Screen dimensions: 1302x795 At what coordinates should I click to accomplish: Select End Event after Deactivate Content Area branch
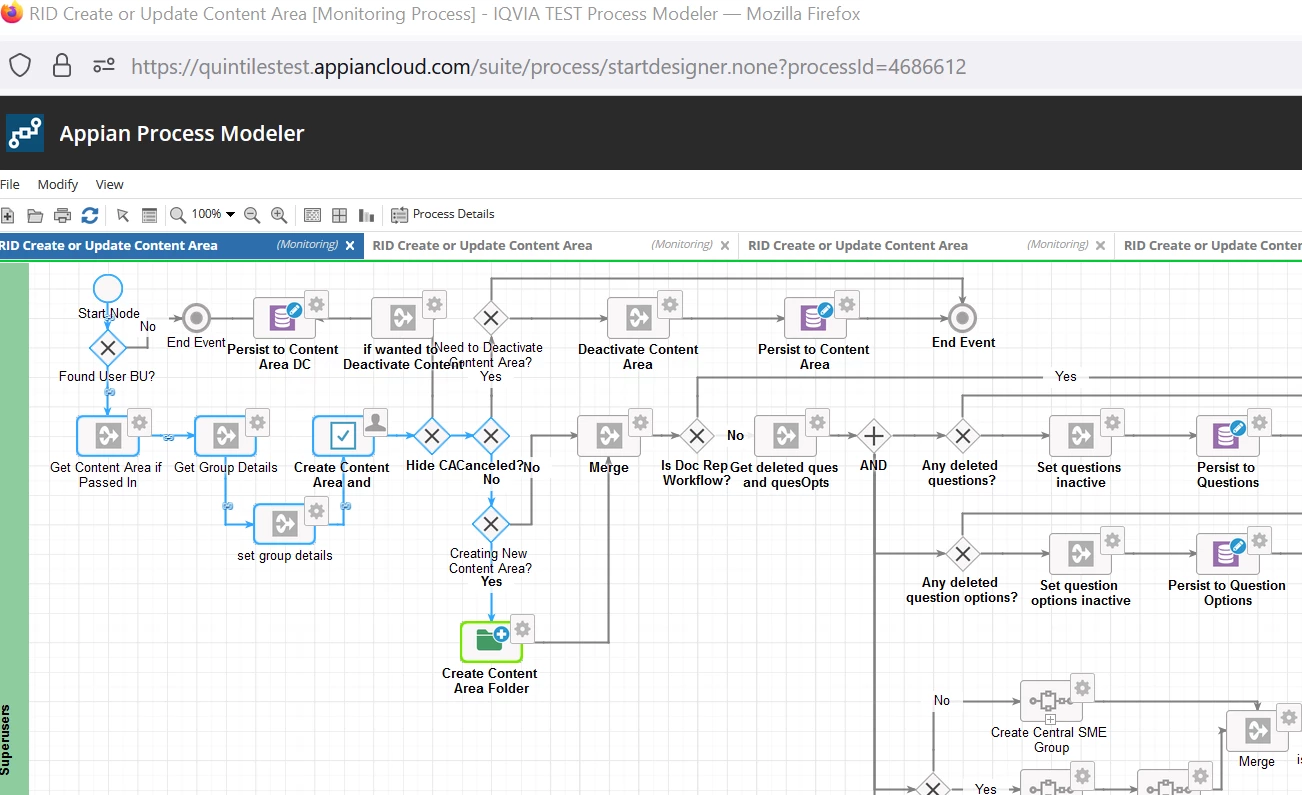coord(962,319)
